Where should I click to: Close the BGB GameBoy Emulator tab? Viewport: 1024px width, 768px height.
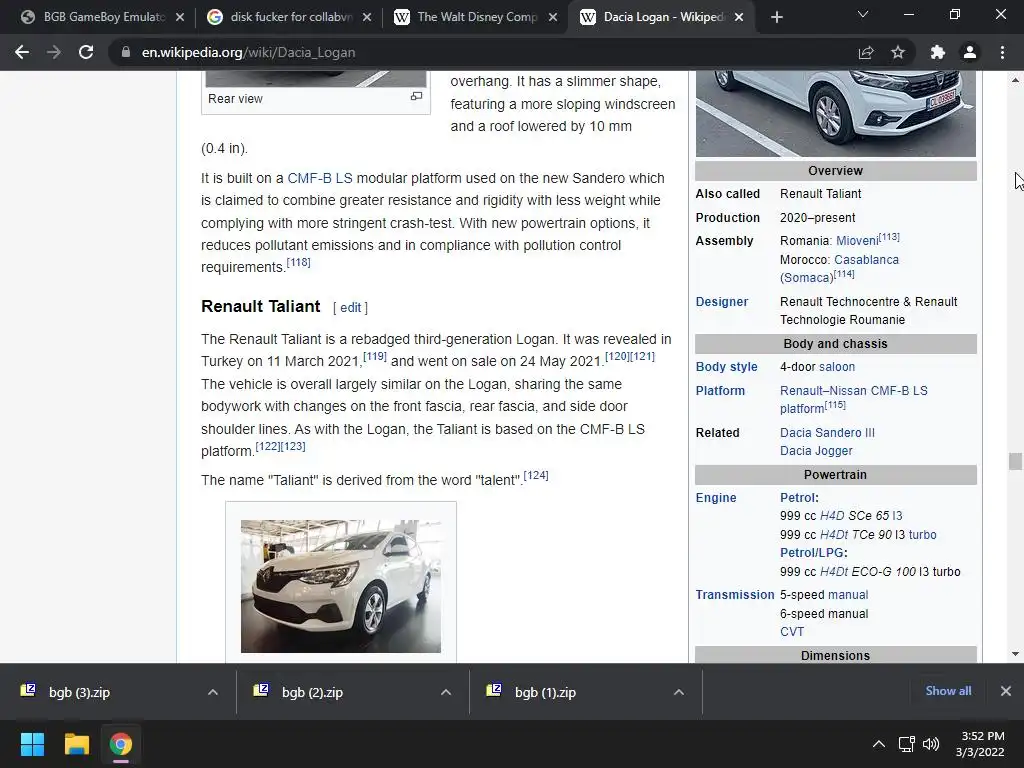[180, 17]
